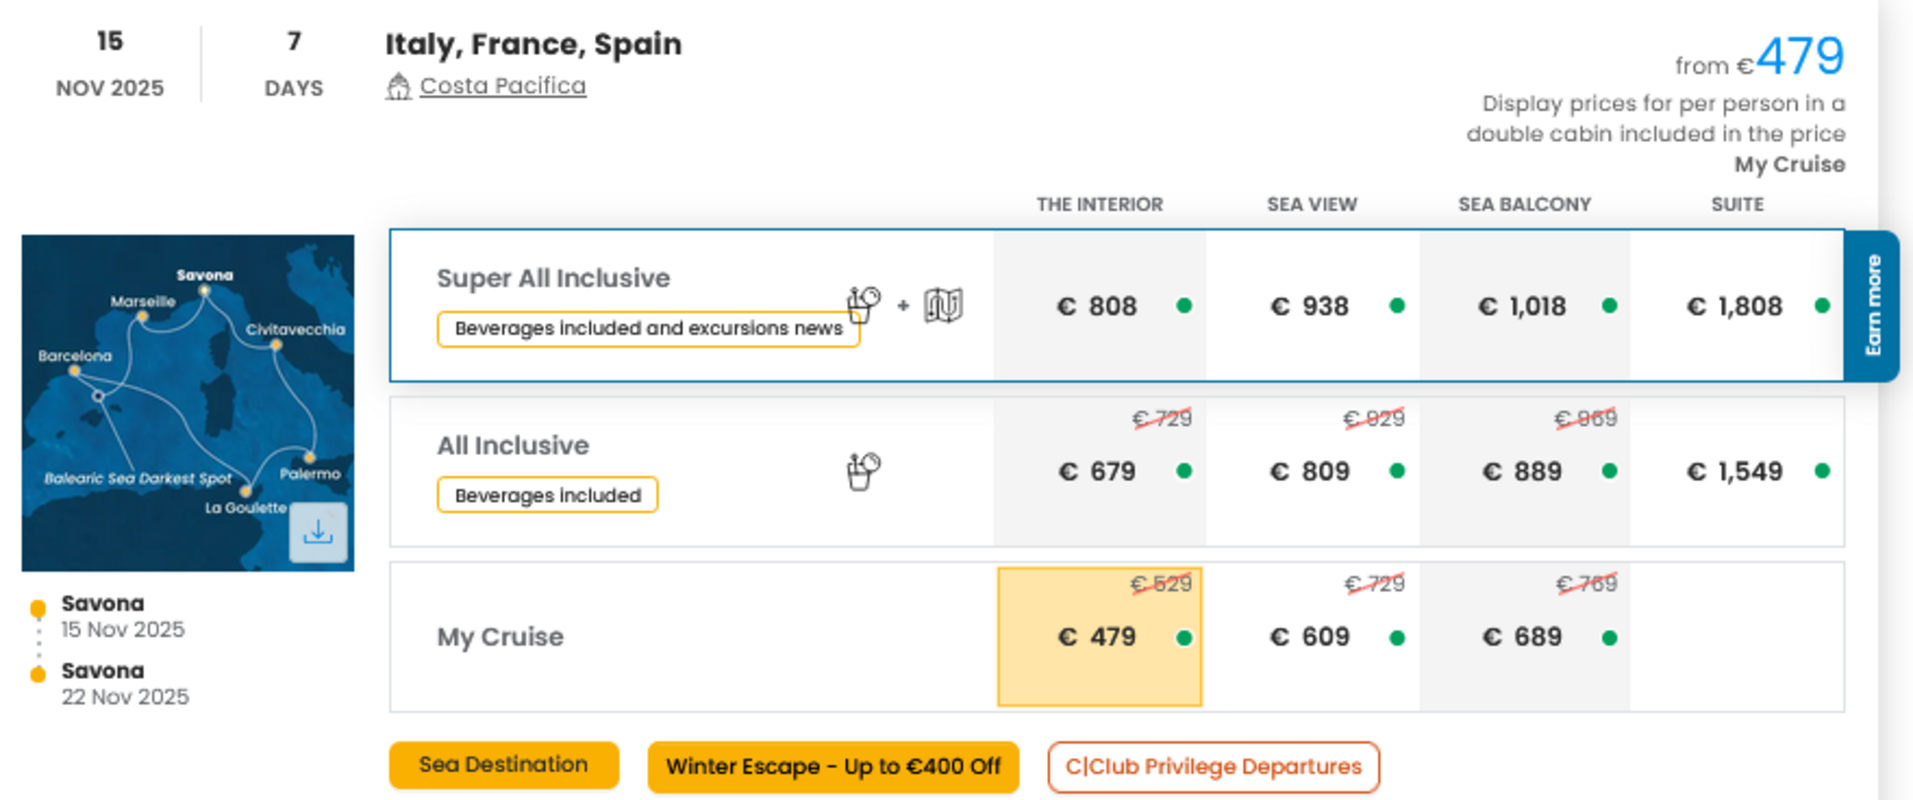1913x800 pixels.
Task: Click the beverage icon in All Inclusive row
Action: coord(863,471)
